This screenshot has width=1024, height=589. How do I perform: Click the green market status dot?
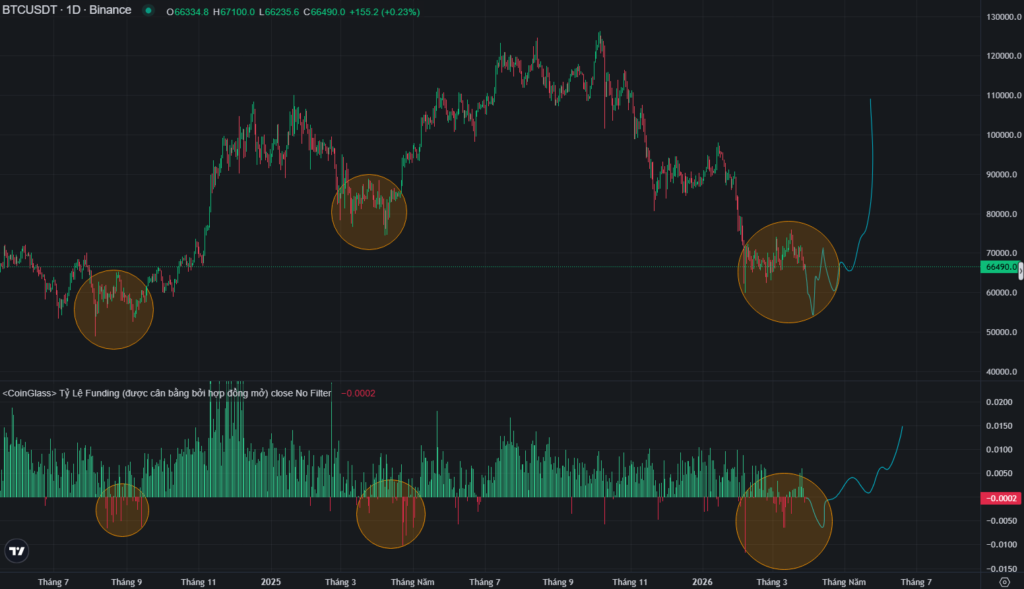(148, 11)
